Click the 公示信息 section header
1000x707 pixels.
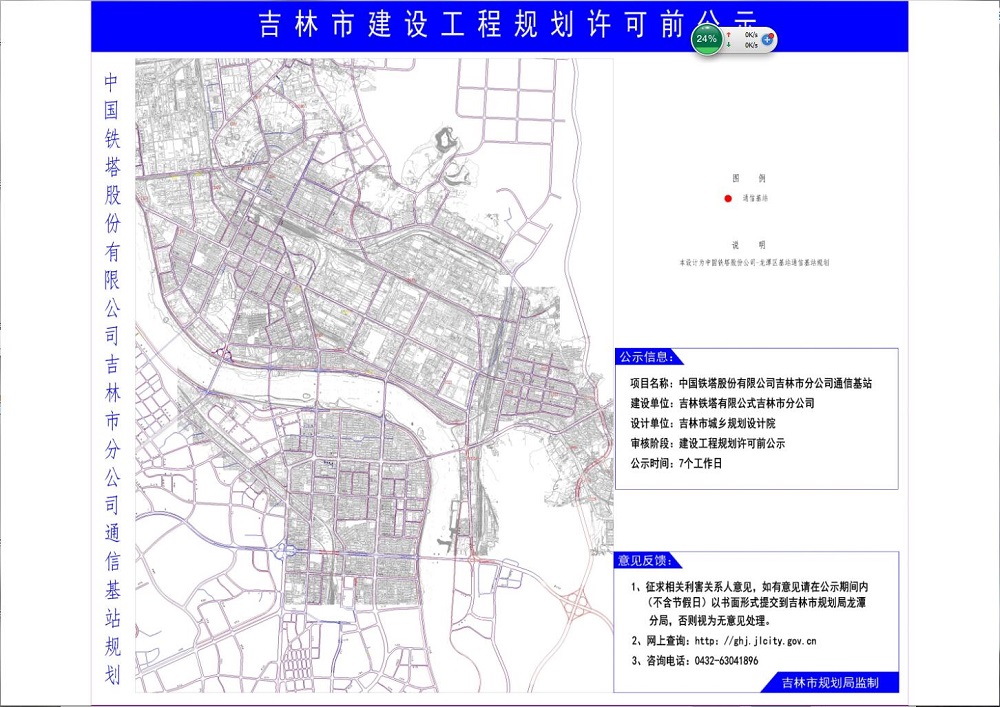[647, 357]
